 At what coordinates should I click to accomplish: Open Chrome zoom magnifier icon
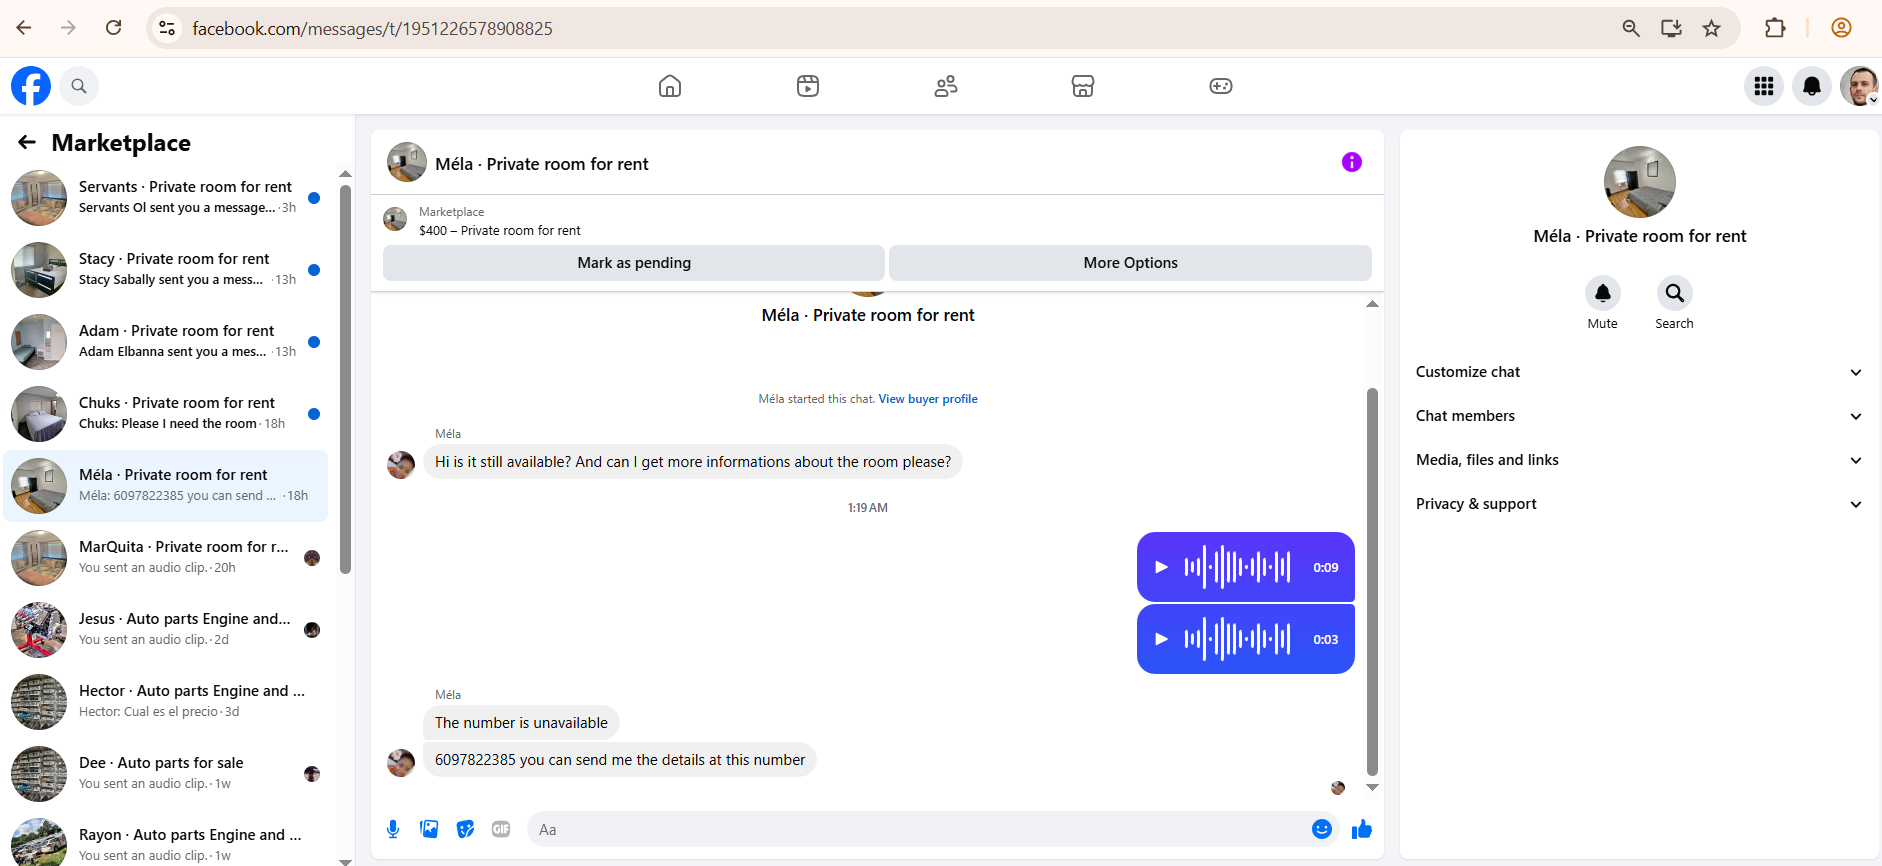click(1631, 28)
